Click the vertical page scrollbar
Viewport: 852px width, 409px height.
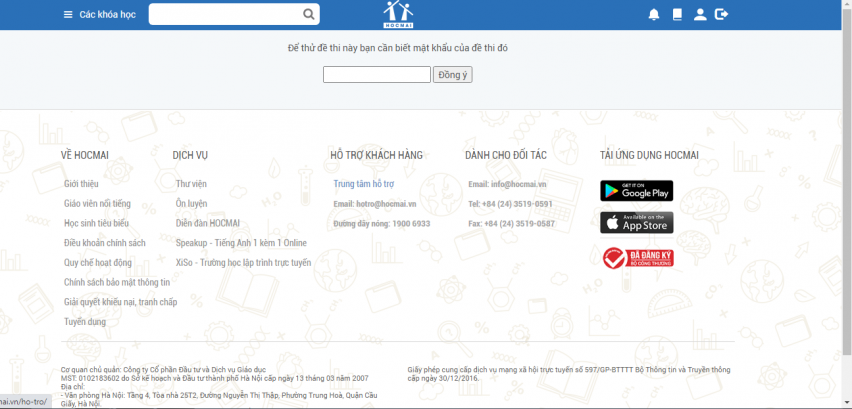click(x=847, y=200)
